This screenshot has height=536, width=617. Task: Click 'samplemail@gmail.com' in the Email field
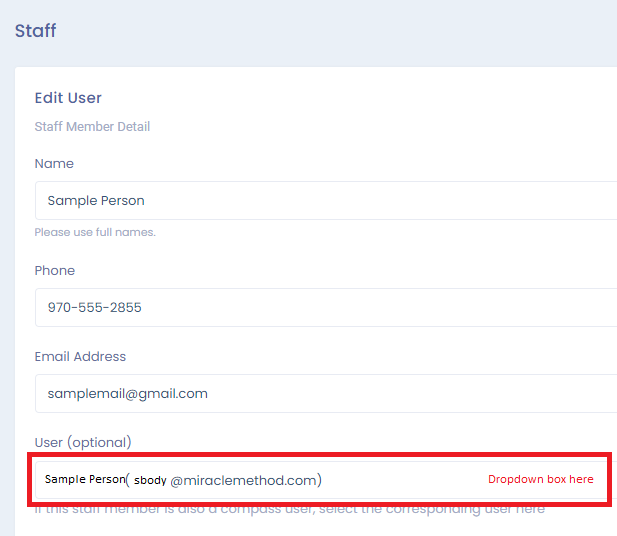point(127,393)
